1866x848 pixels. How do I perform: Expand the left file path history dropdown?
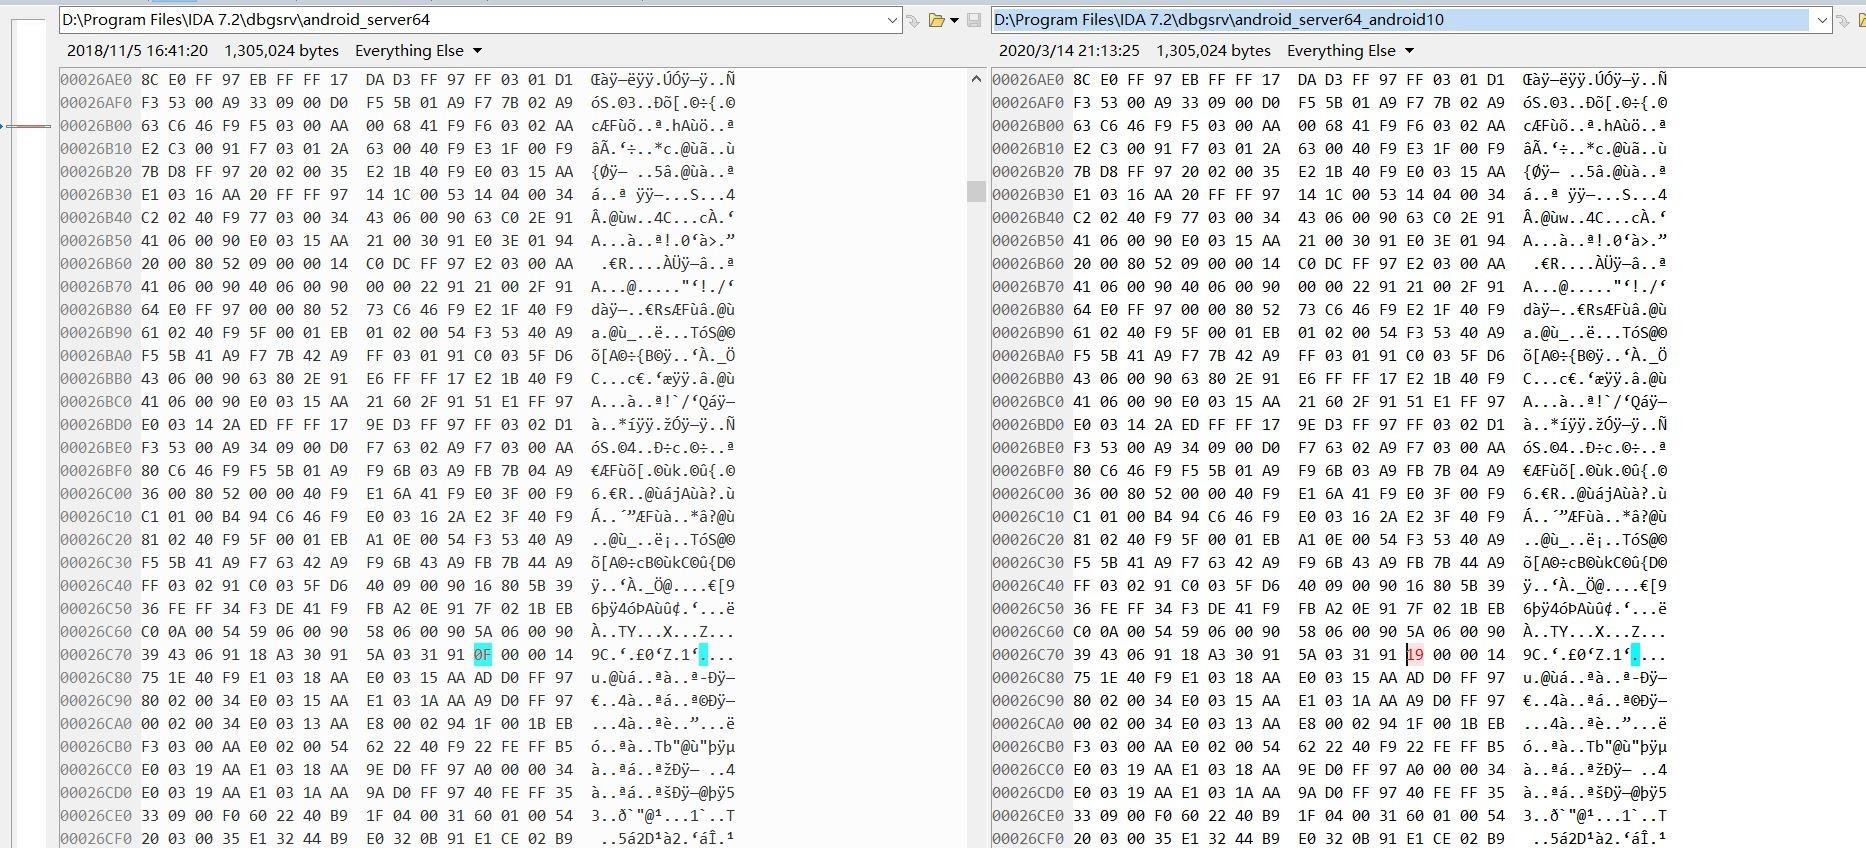coord(892,20)
